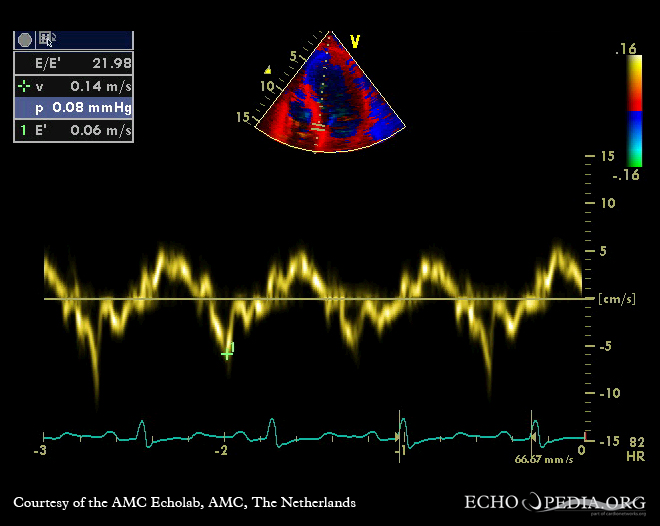
Task: Click the Echopedia swirl logo
Action: [x=533, y=502]
